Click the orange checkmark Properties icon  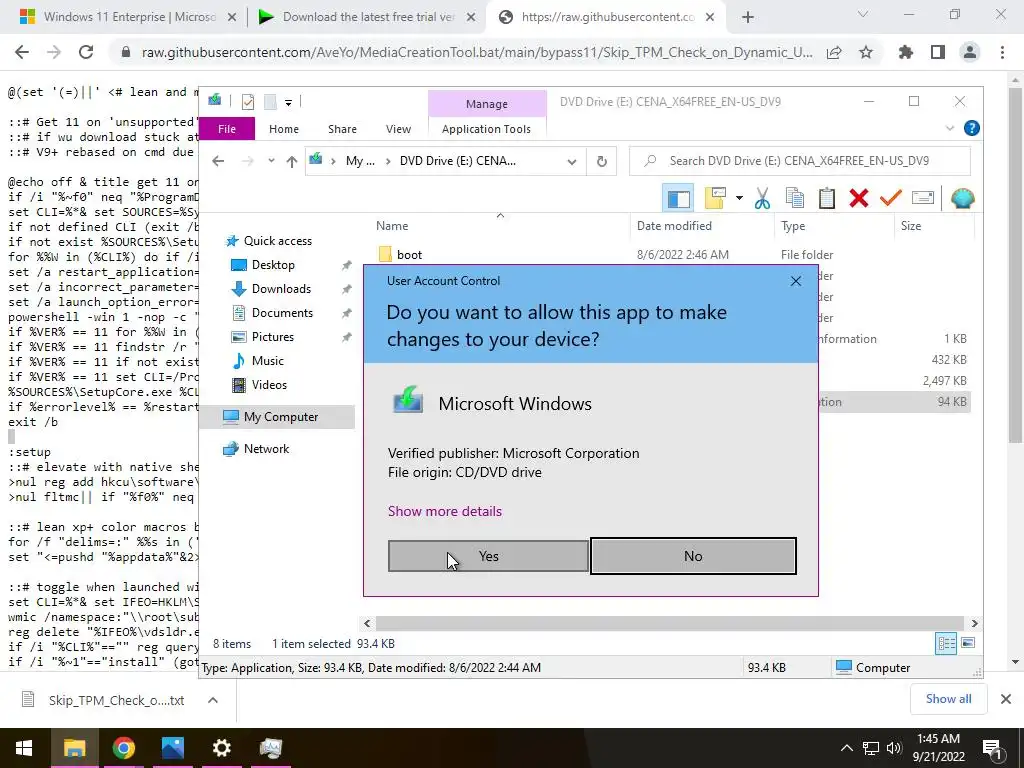(x=890, y=198)
